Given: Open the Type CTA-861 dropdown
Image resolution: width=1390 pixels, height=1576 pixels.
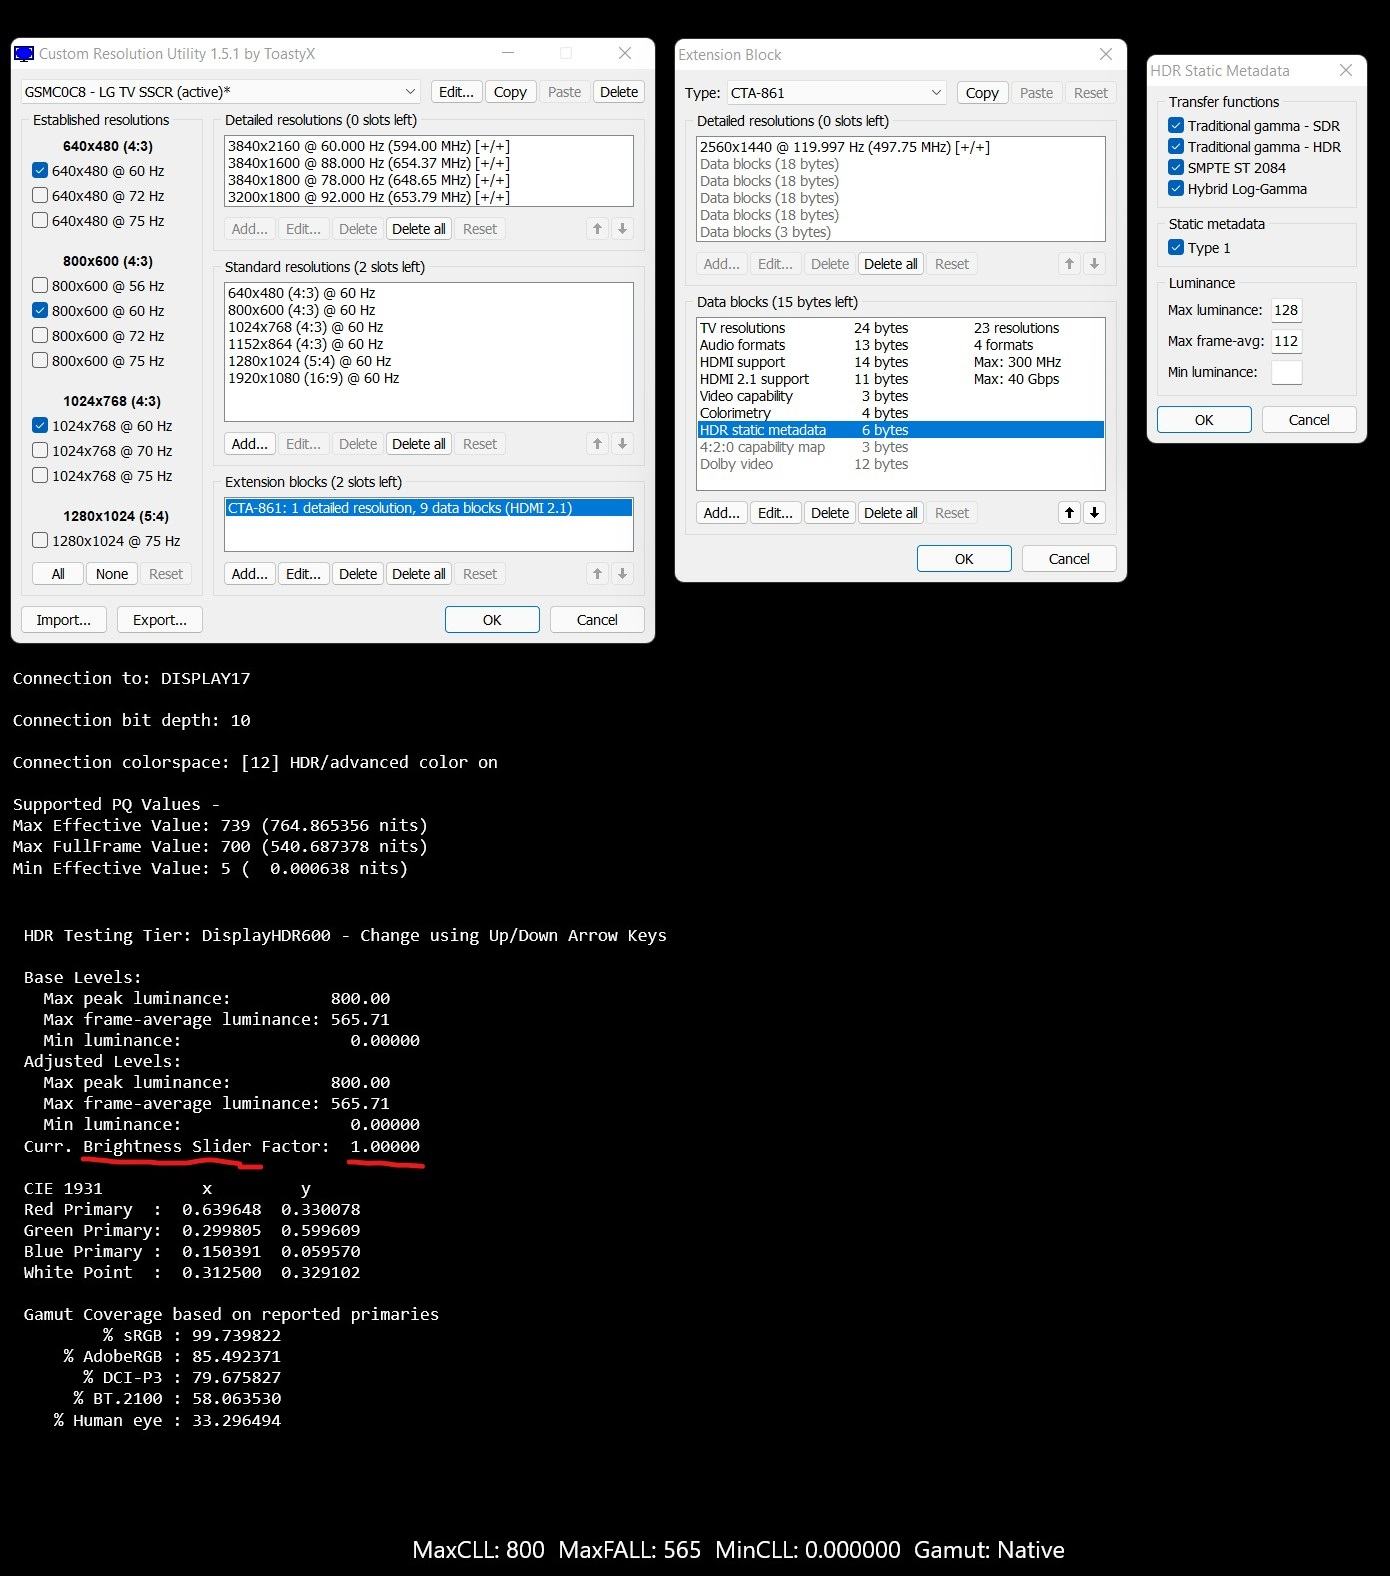Looking at the screenshot, I should pyautogui.click(x=836, y=93).
